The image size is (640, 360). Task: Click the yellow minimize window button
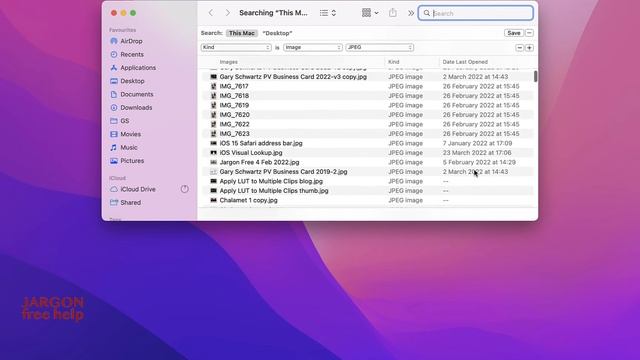coord(123,13)
